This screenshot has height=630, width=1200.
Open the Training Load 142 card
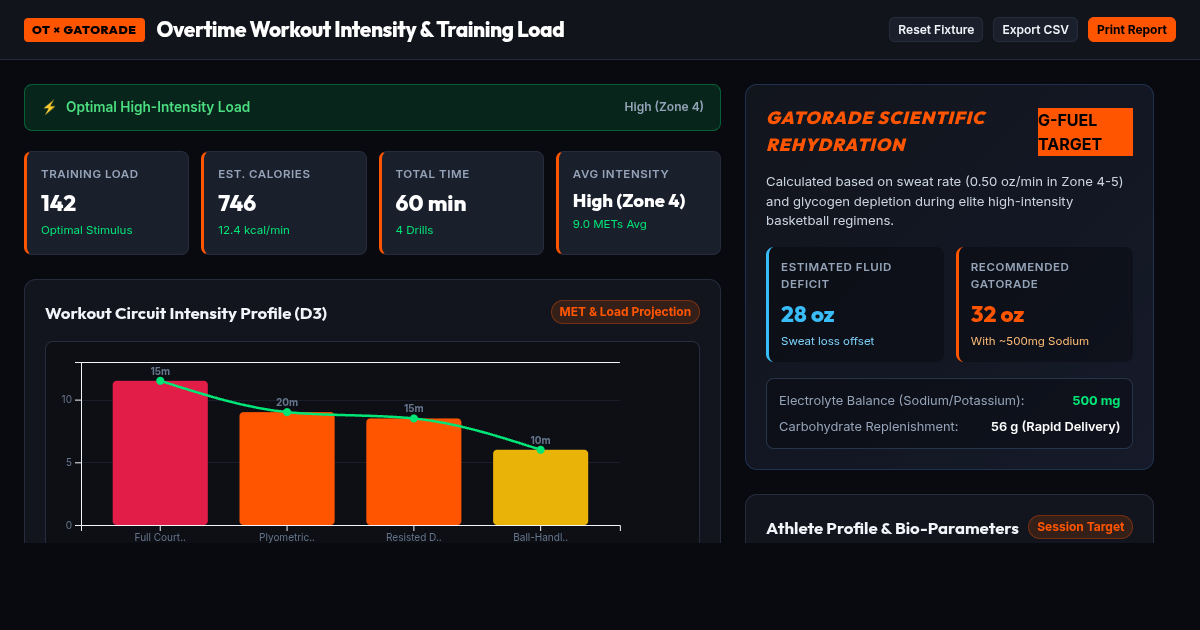click(106, 203)
